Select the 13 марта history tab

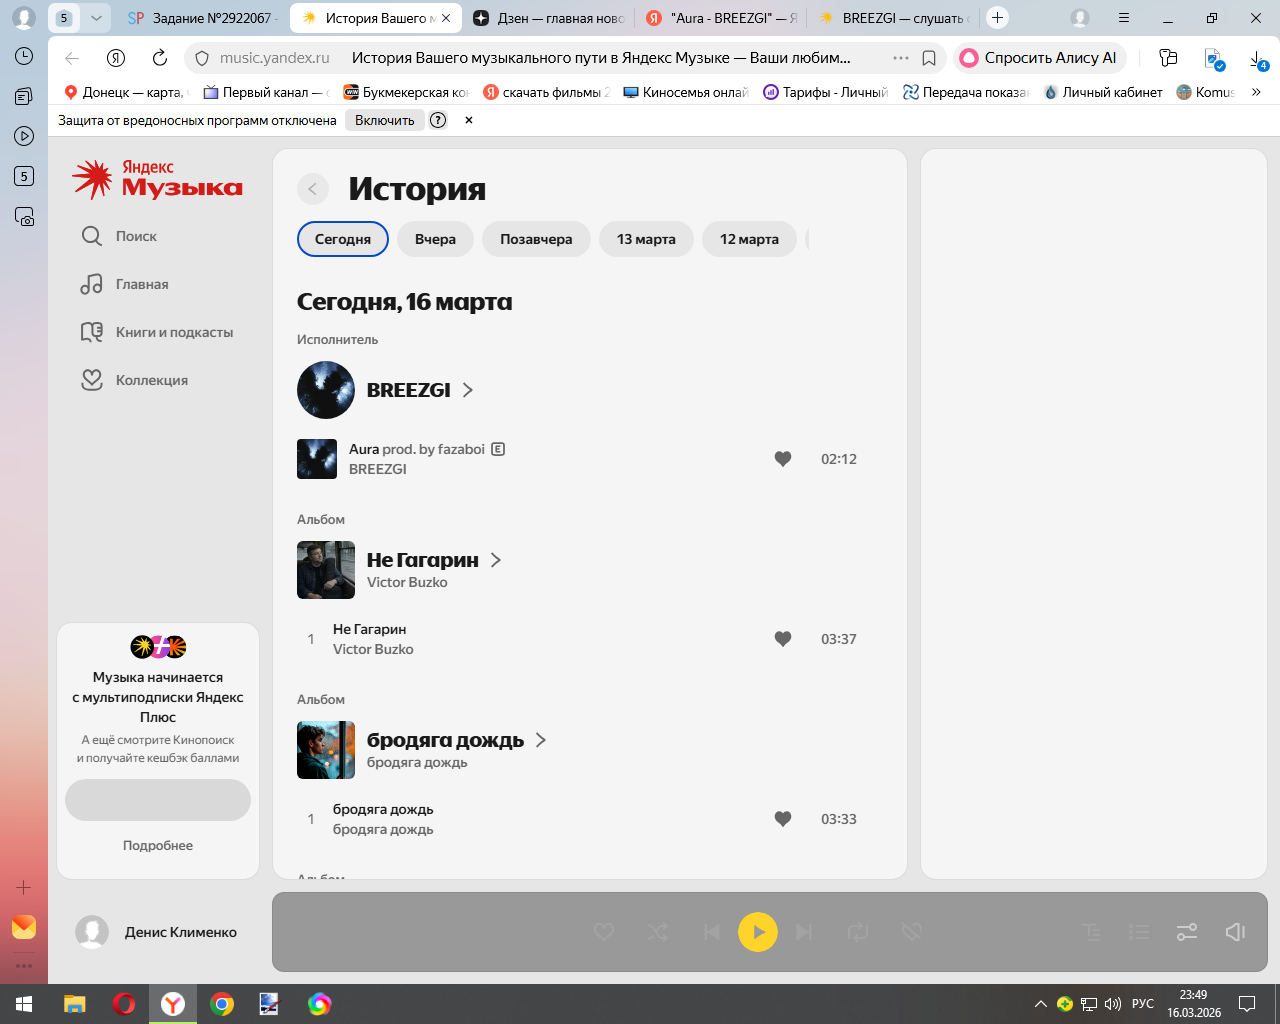pyautogui.click(x=646, y=239)
